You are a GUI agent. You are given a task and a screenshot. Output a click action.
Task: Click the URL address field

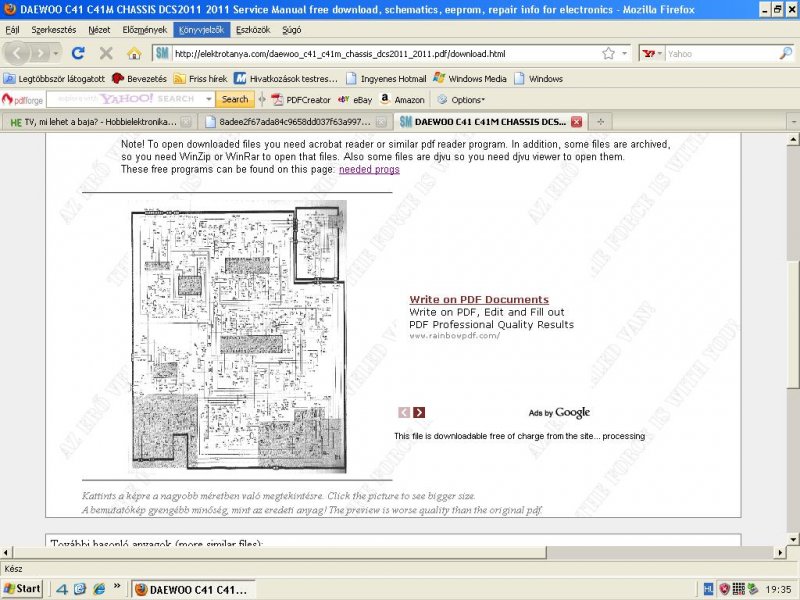click(386, 53)
